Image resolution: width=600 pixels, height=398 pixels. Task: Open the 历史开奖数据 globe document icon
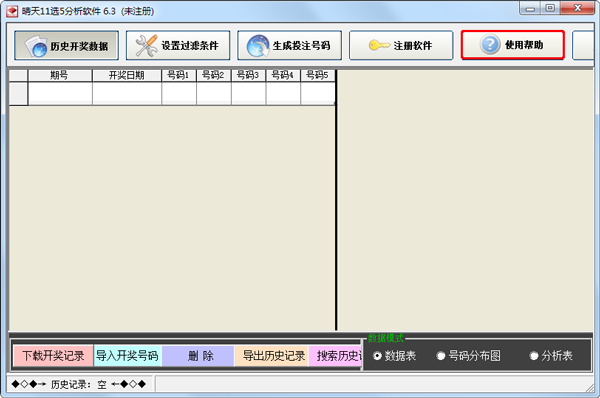pyautogui.click(x=35, y=46)
